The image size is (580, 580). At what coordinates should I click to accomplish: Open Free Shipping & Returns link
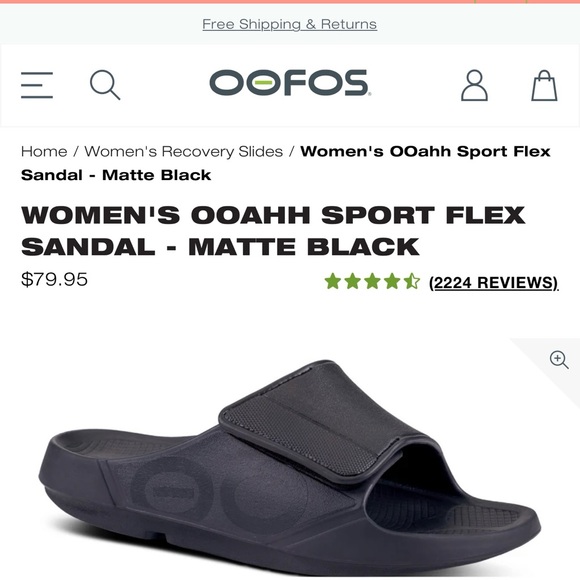pyautogui.click(x=290, y=24)
